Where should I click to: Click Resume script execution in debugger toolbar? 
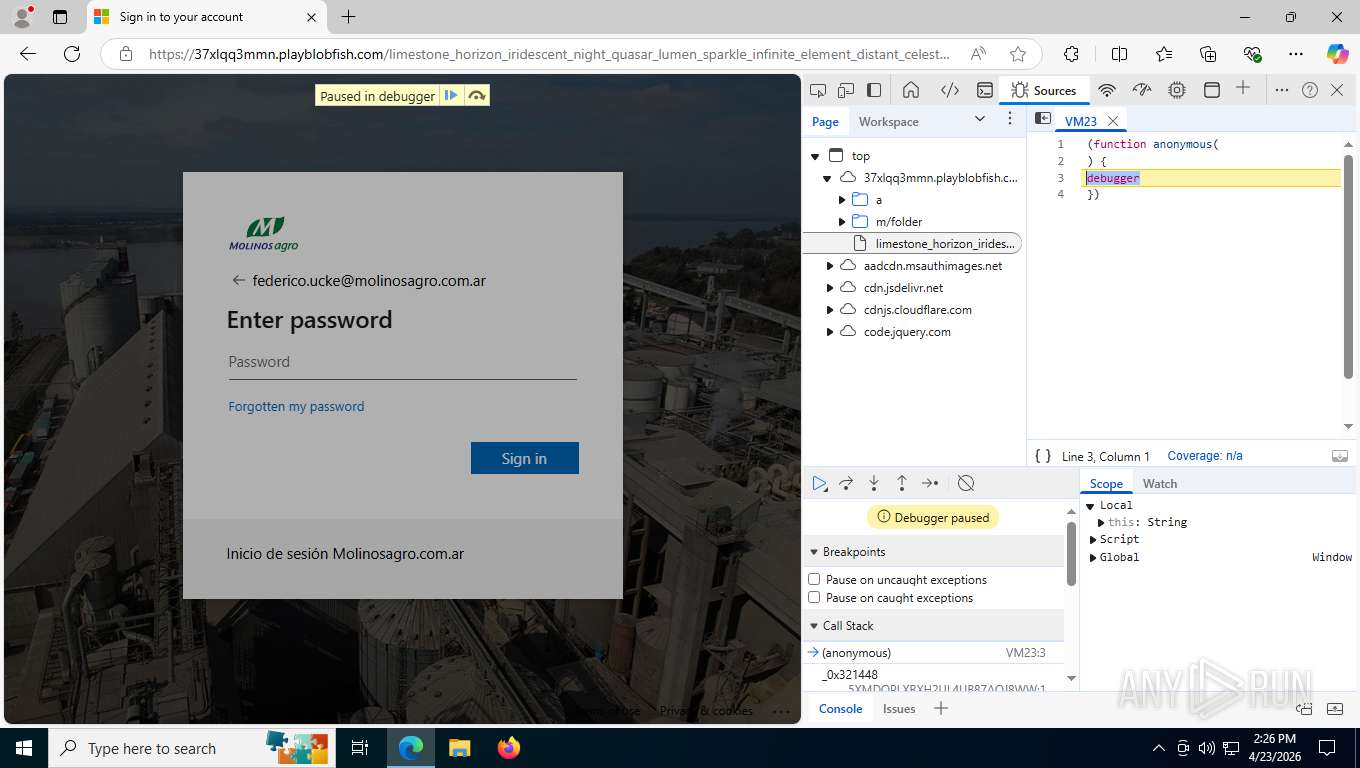click(820, 483)
